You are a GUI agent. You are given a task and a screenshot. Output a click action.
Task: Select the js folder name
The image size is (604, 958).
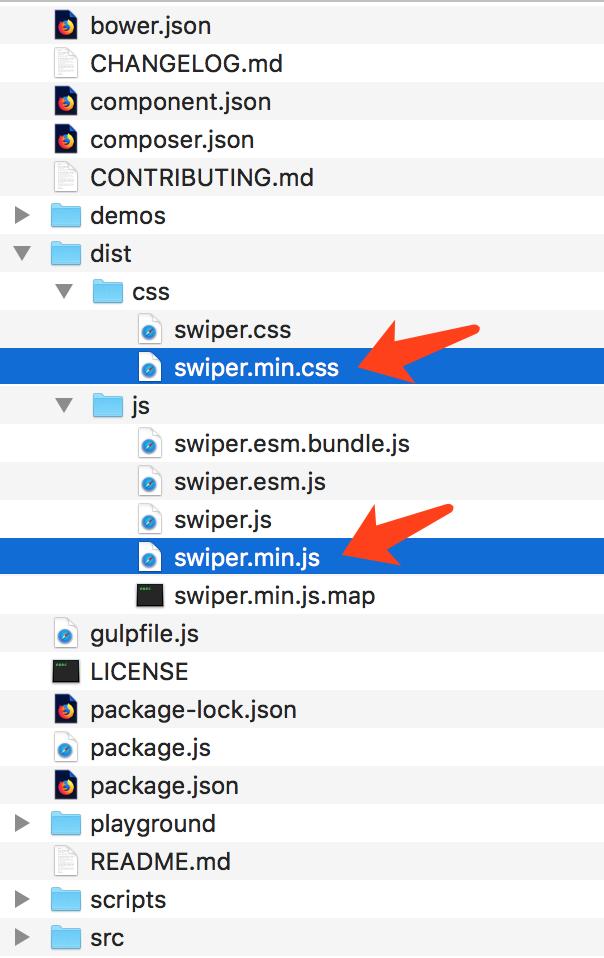pyautogui.click(x=140, y=406)
